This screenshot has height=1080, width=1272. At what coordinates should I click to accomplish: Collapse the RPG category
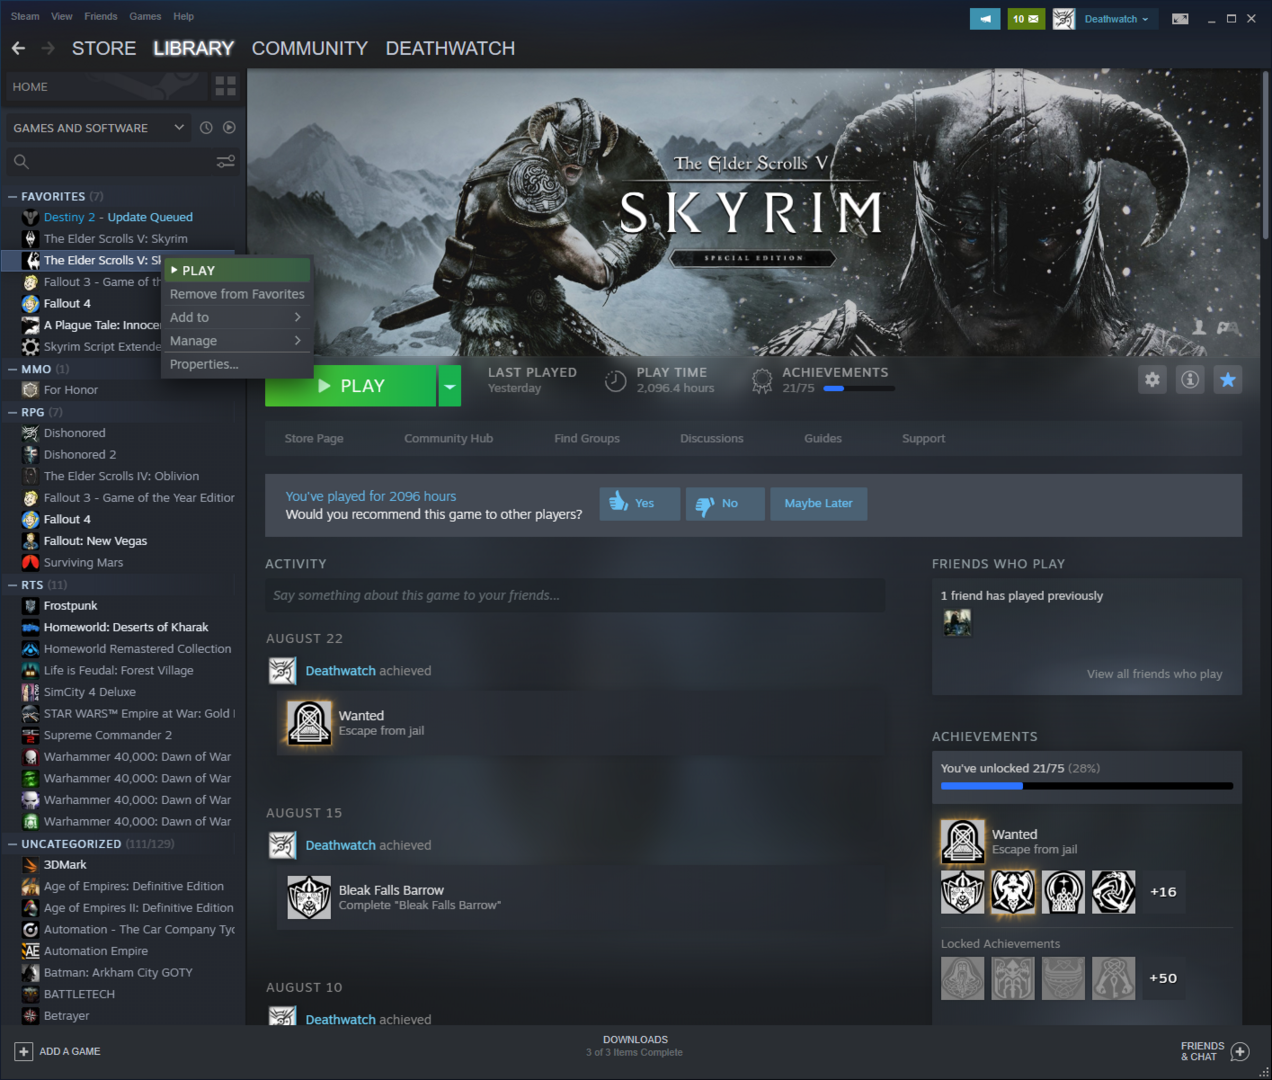click(x=13, y=412)
